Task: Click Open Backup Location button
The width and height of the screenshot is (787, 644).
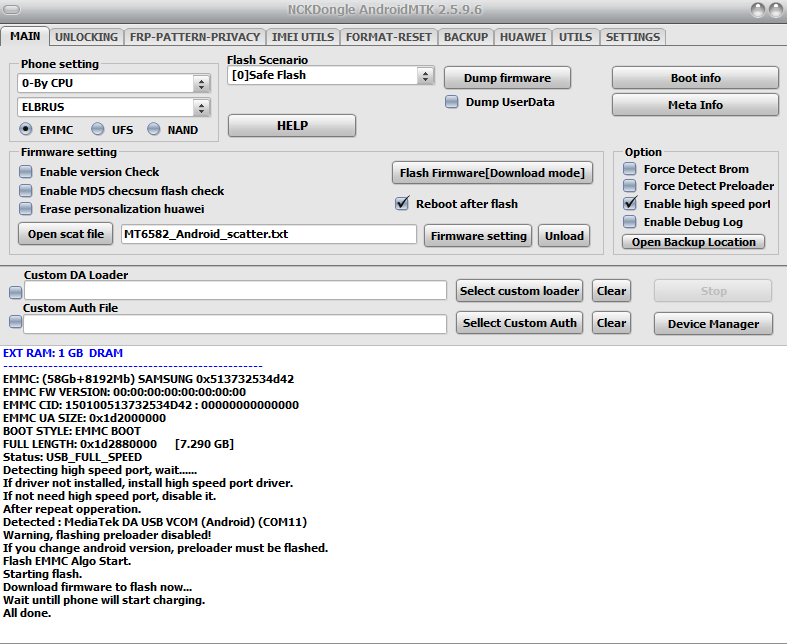Action: [x=693, y=242]
